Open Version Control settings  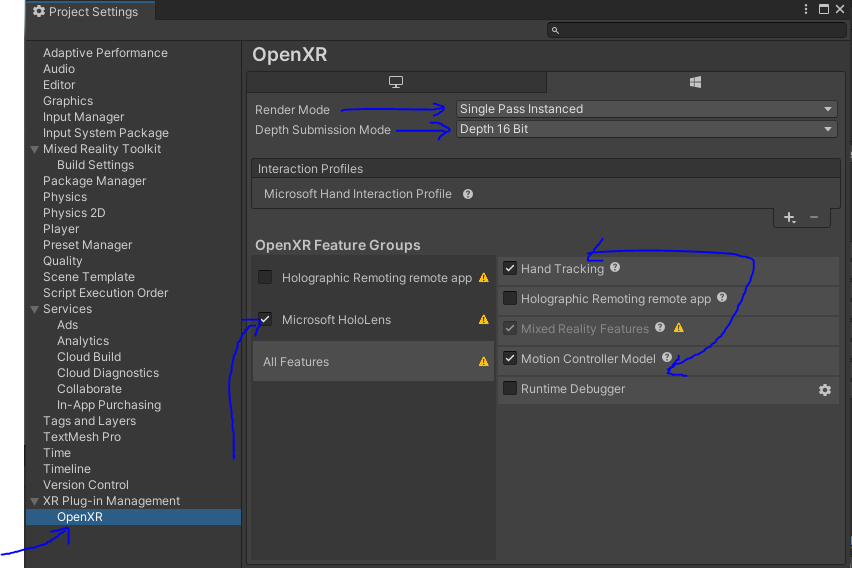point(86,485)
